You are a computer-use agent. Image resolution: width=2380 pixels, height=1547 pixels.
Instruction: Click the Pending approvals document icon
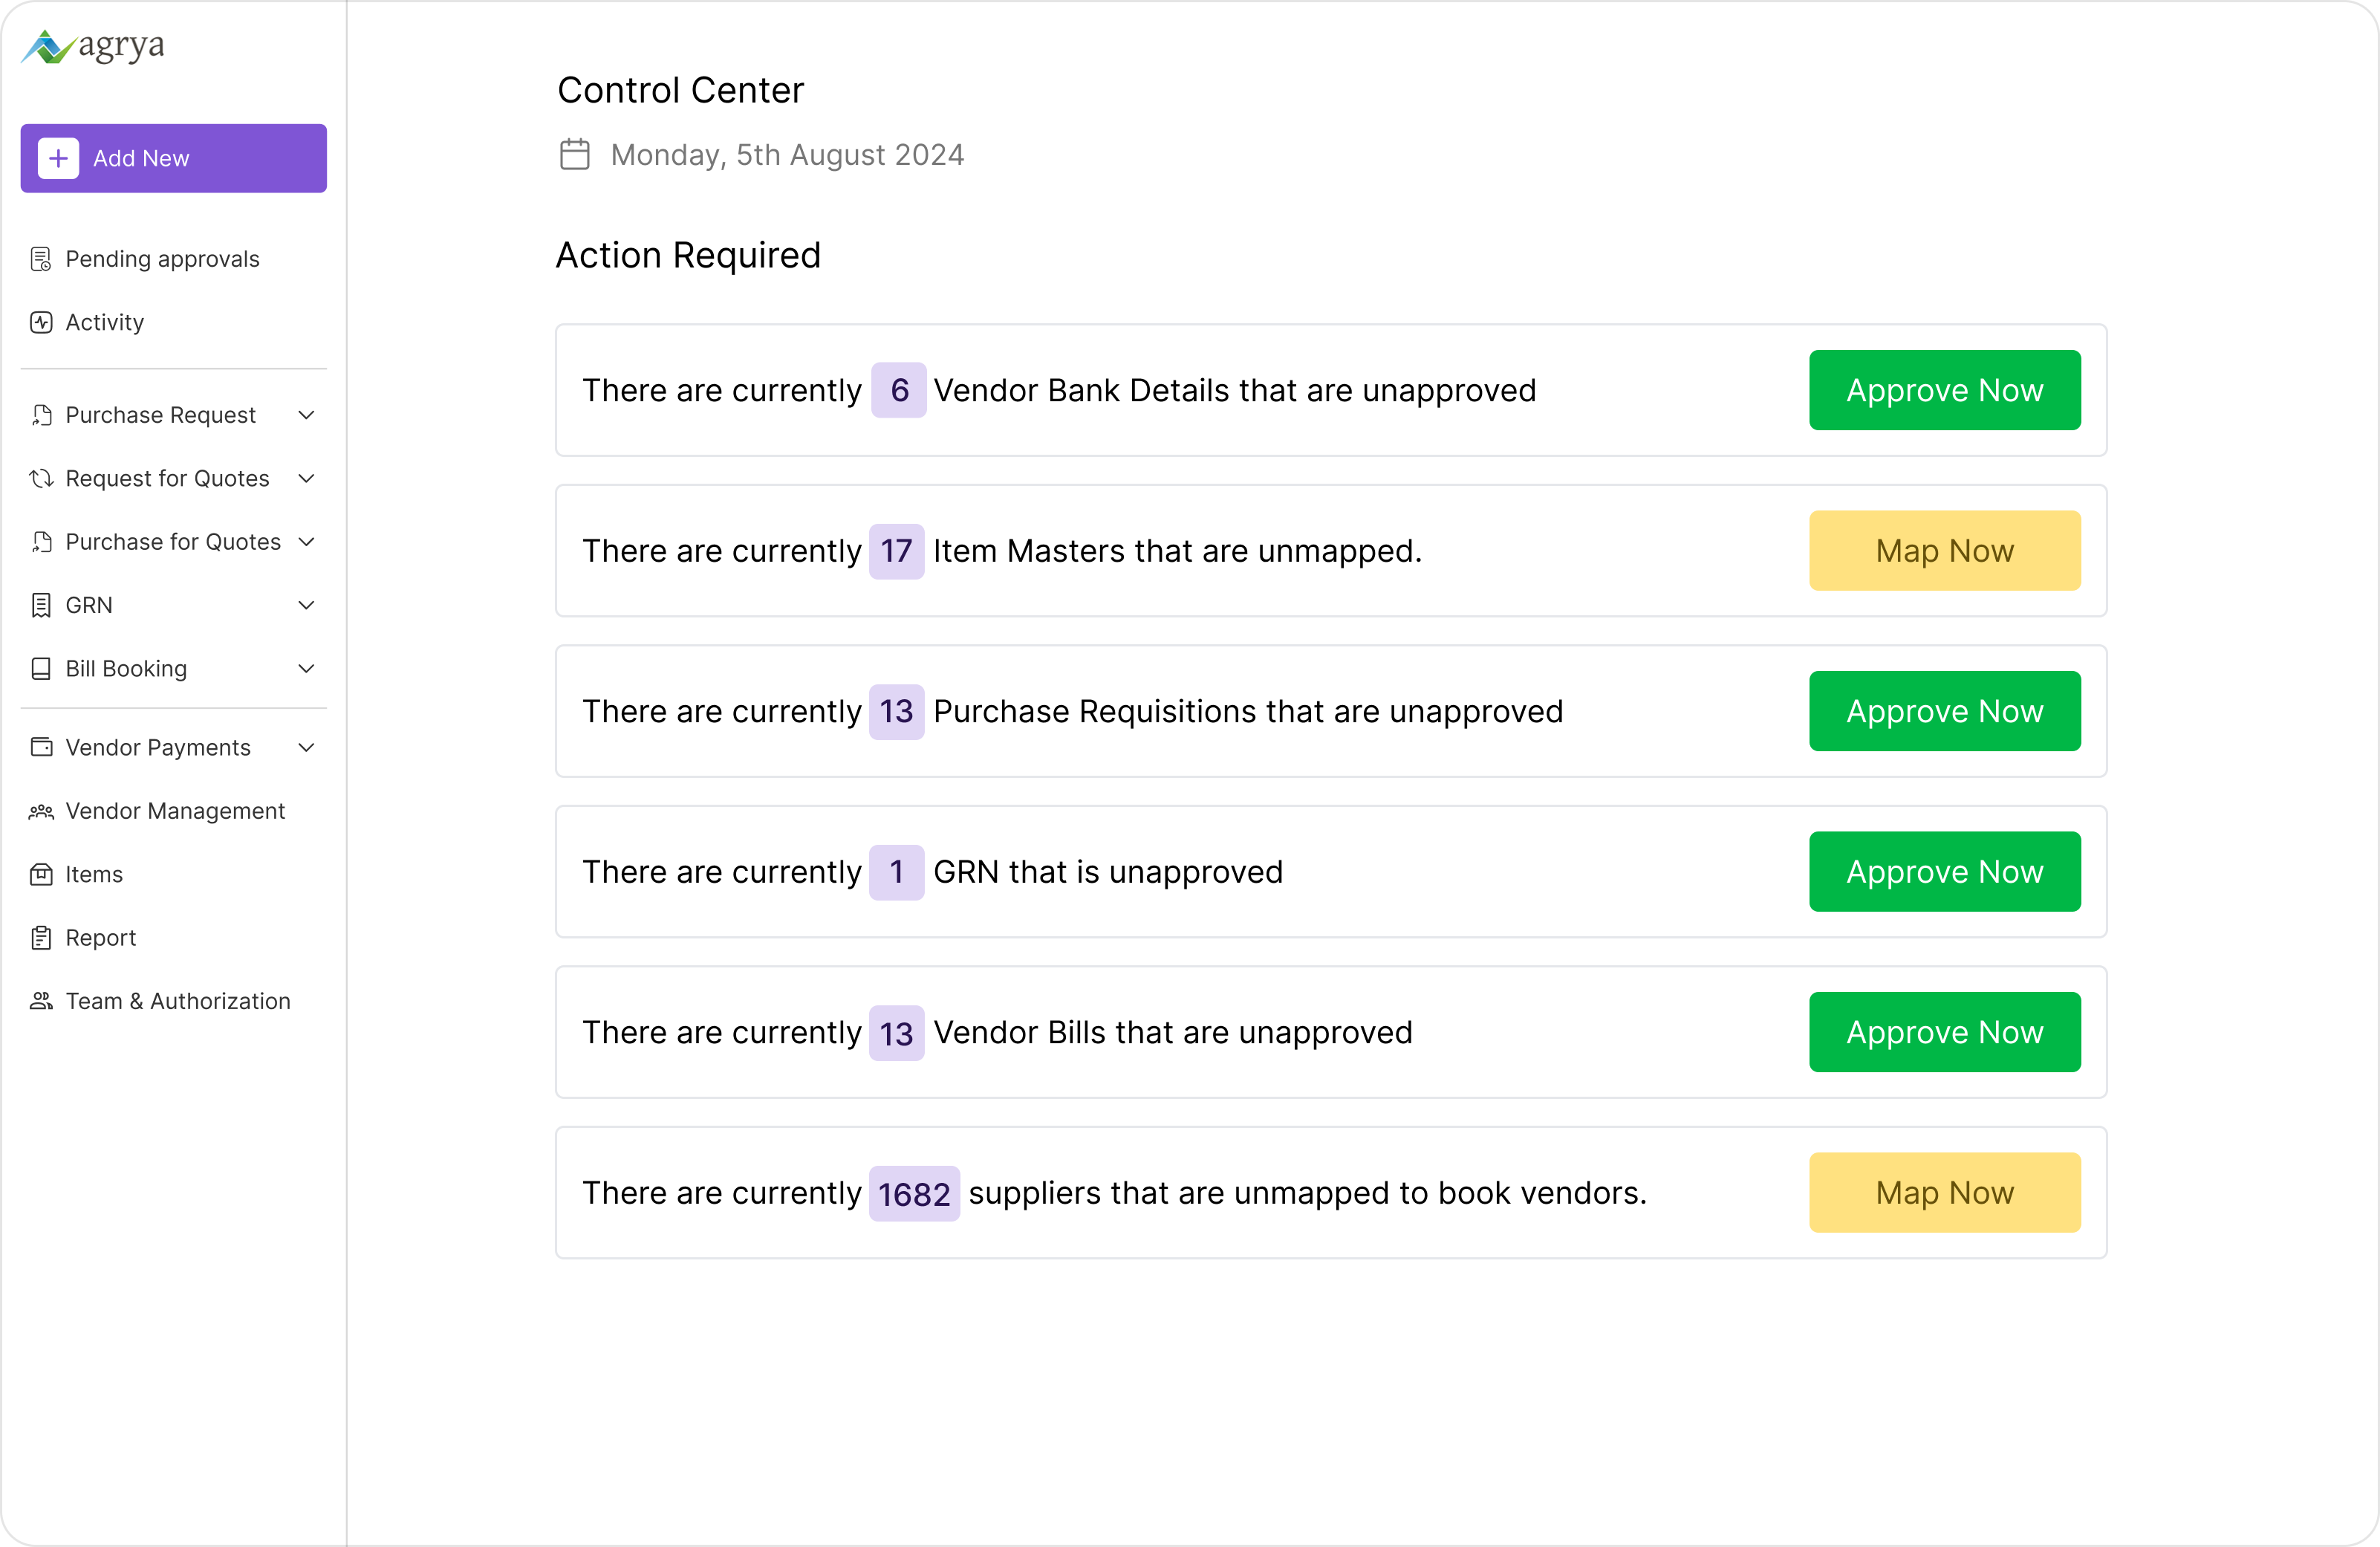(x=41, y=259)
